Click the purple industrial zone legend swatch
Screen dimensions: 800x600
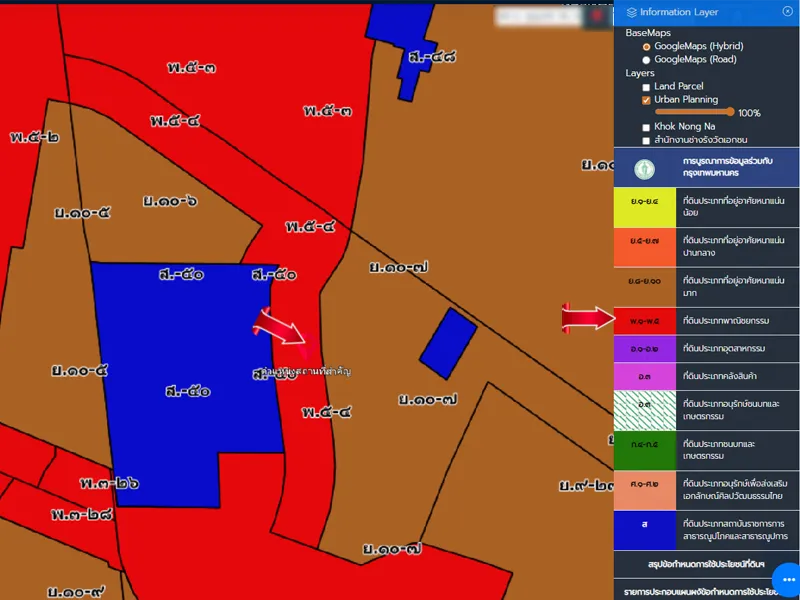(x=644, y=349)
